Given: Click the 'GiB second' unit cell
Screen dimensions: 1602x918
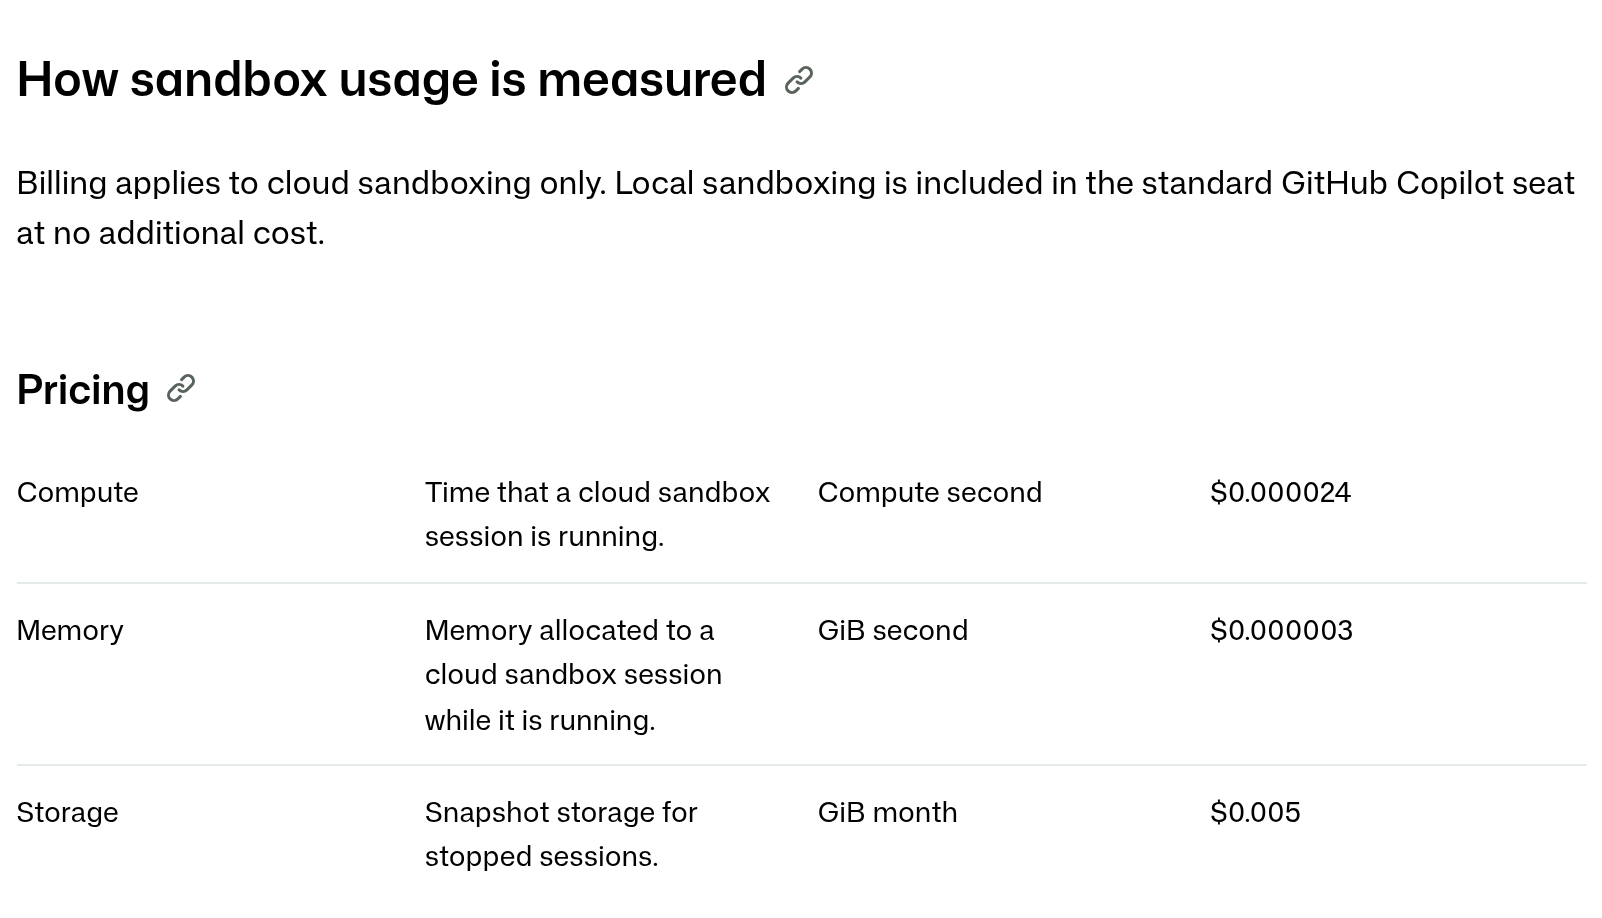Looking at the screenshot, I should 893,630.
